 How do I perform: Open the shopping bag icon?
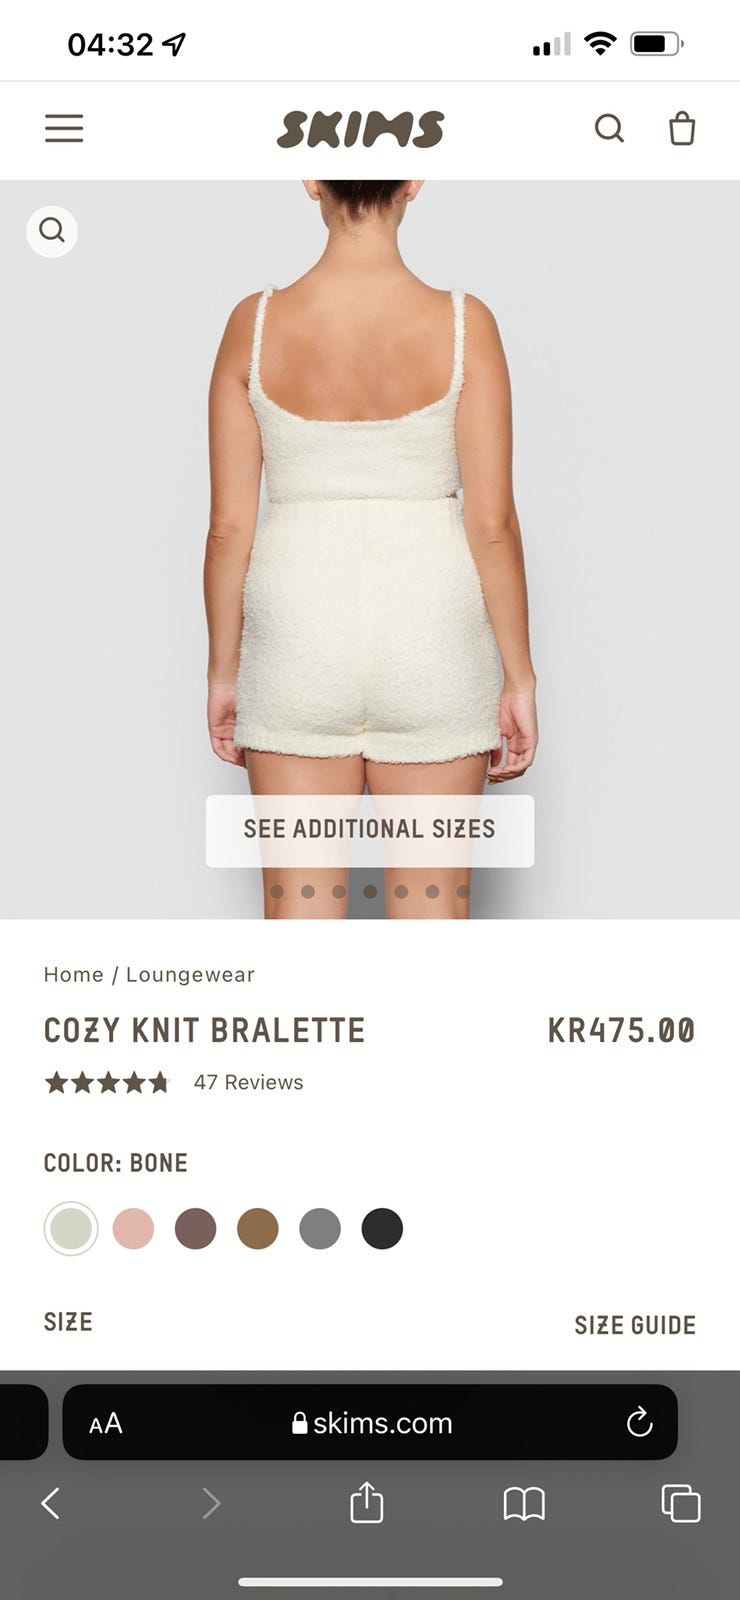point(682,128)
